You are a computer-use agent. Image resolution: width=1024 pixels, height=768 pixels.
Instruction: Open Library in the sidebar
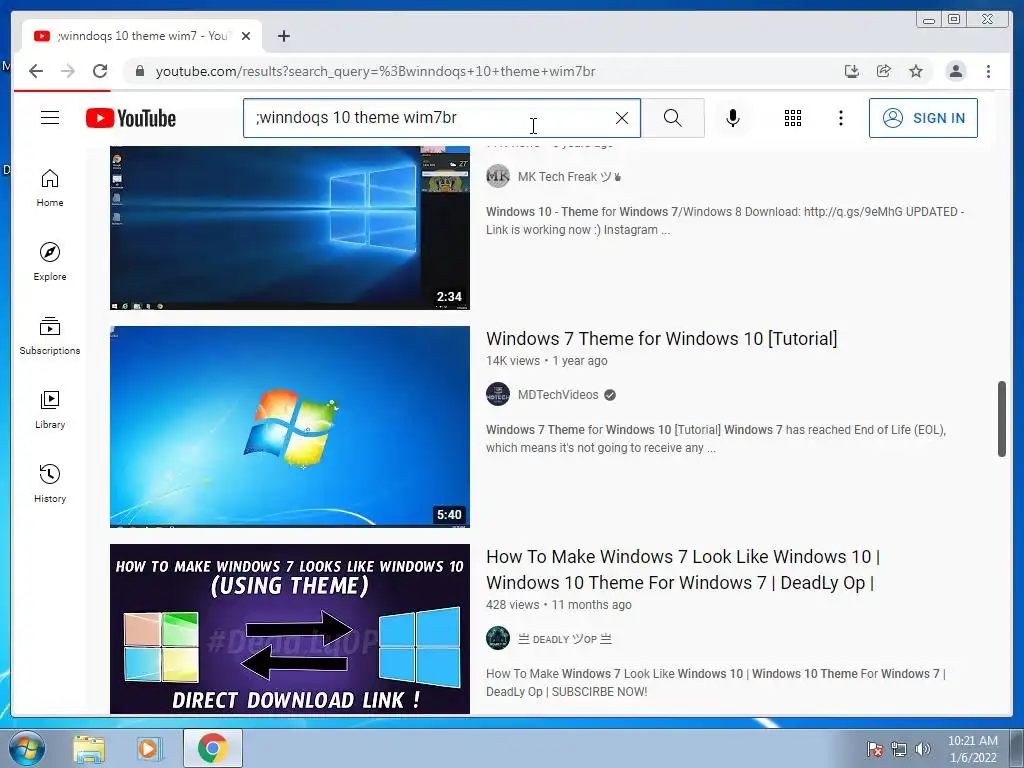(x=50, y=409)
